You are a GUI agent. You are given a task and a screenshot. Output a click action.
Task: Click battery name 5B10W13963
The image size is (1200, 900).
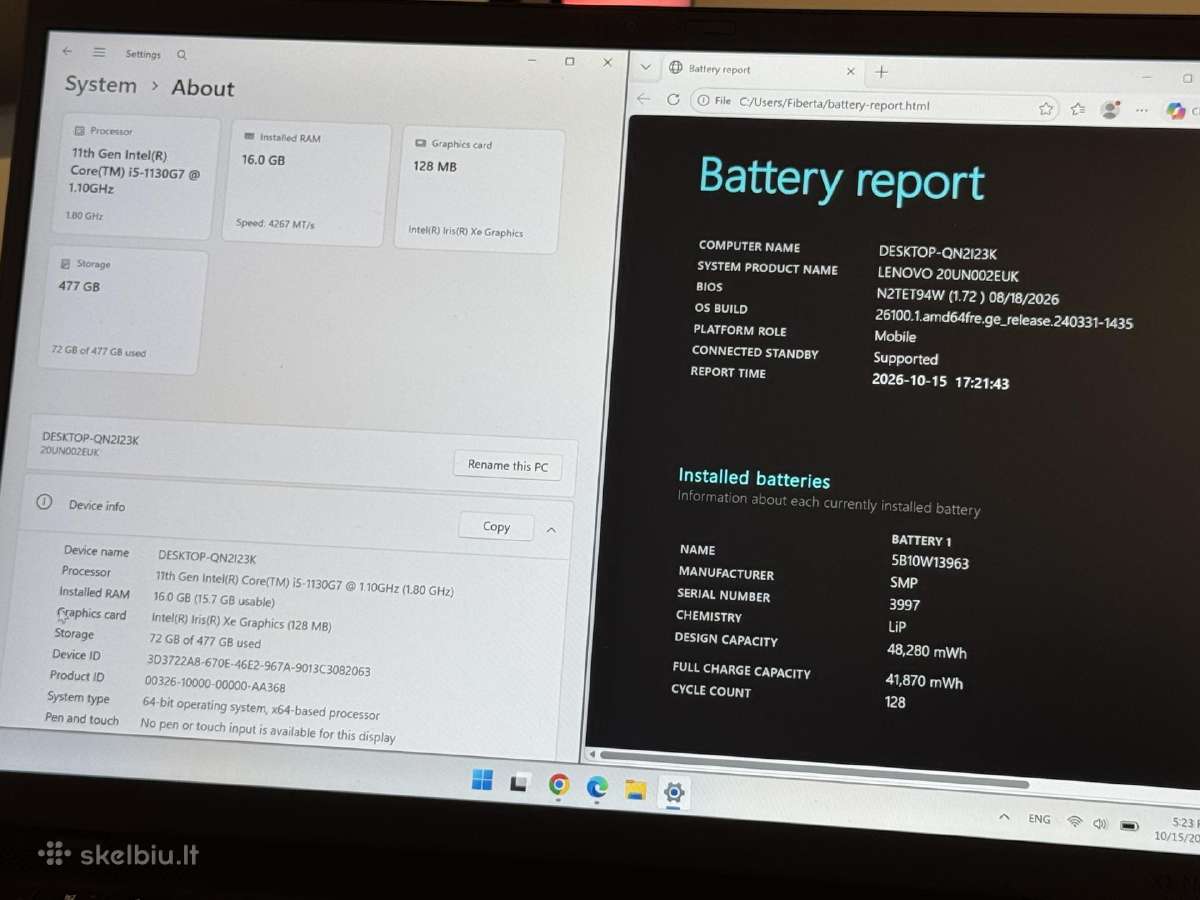point(930,562)
